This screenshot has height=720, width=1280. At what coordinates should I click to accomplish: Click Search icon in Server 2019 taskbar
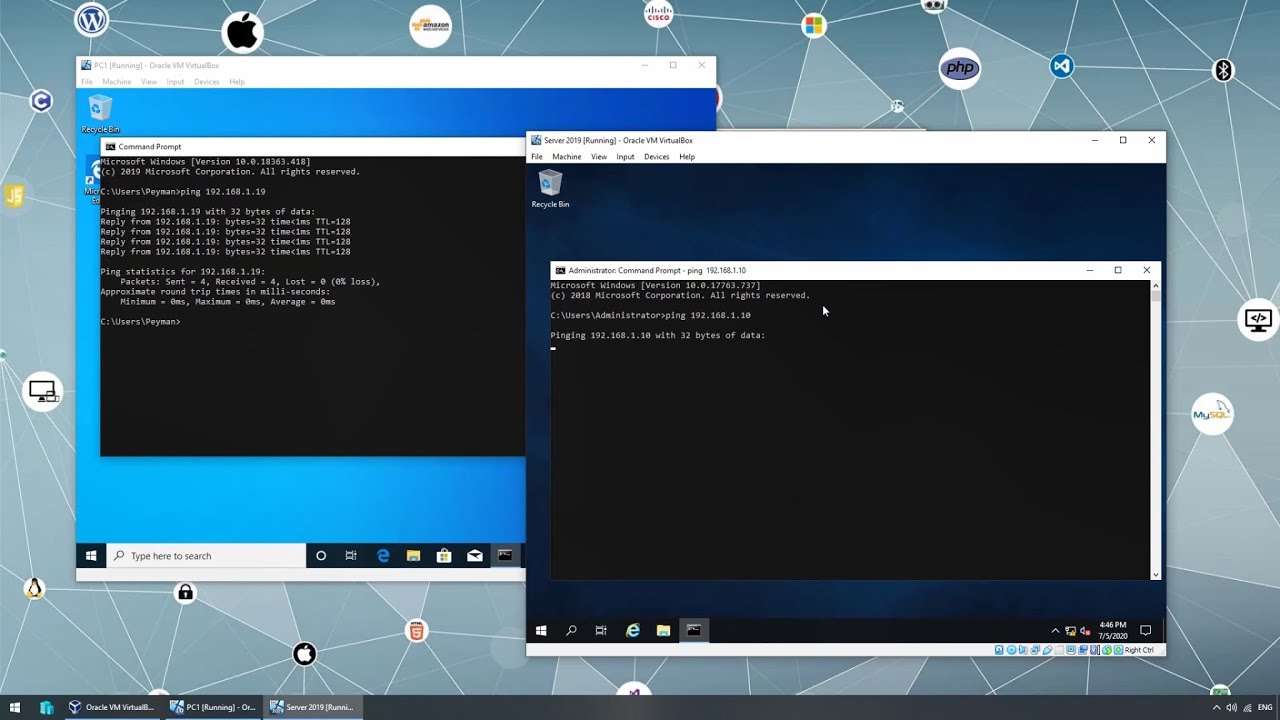[x=571, y=630]
